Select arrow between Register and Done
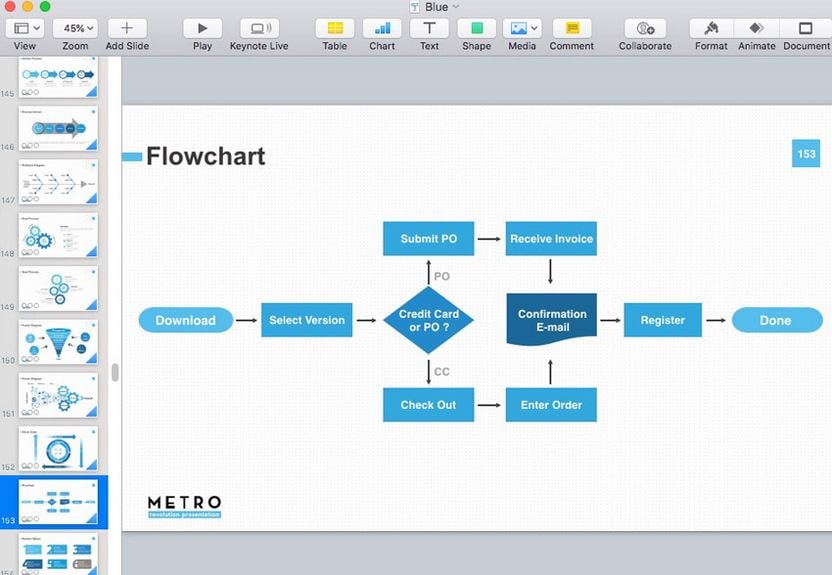Screen dimensions: 832x575 (x=716, y=320)
